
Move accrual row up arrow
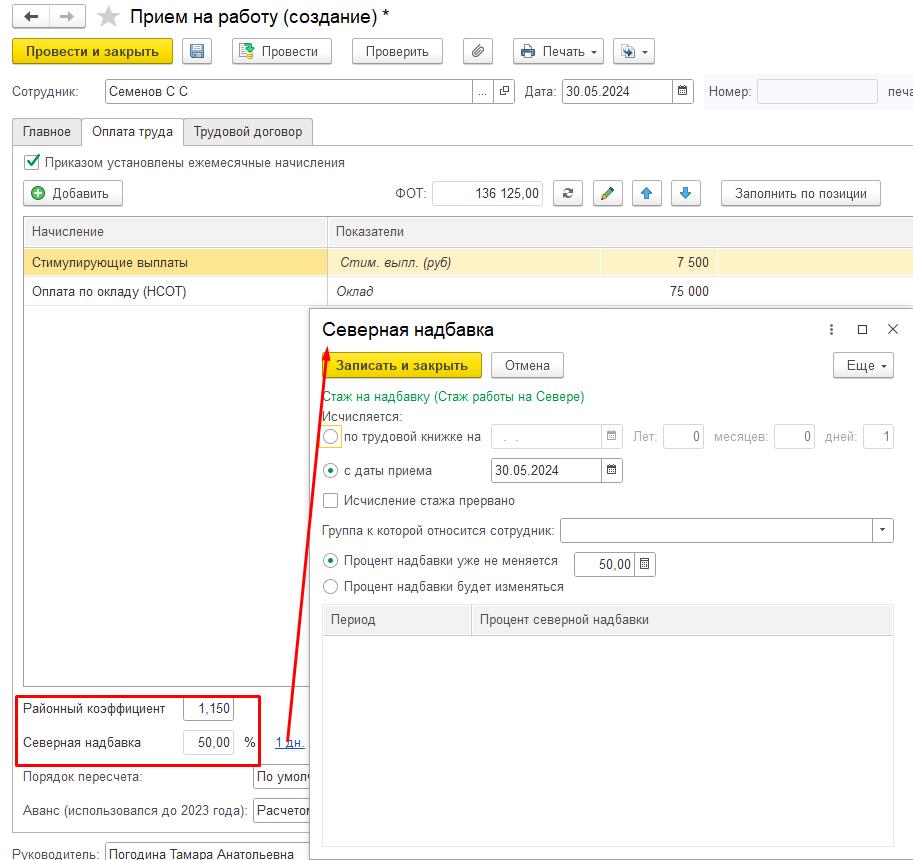pyautogui.click(x=647, y=194)
